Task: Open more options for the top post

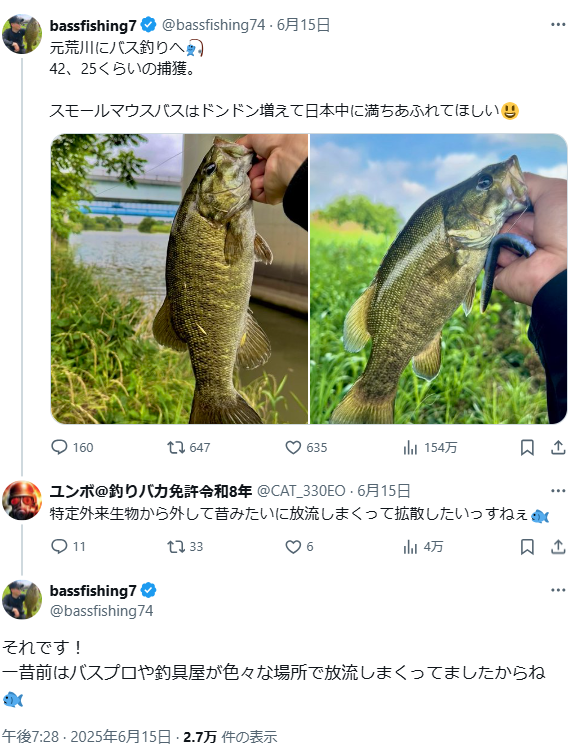Action: click(x=558, y=24)
